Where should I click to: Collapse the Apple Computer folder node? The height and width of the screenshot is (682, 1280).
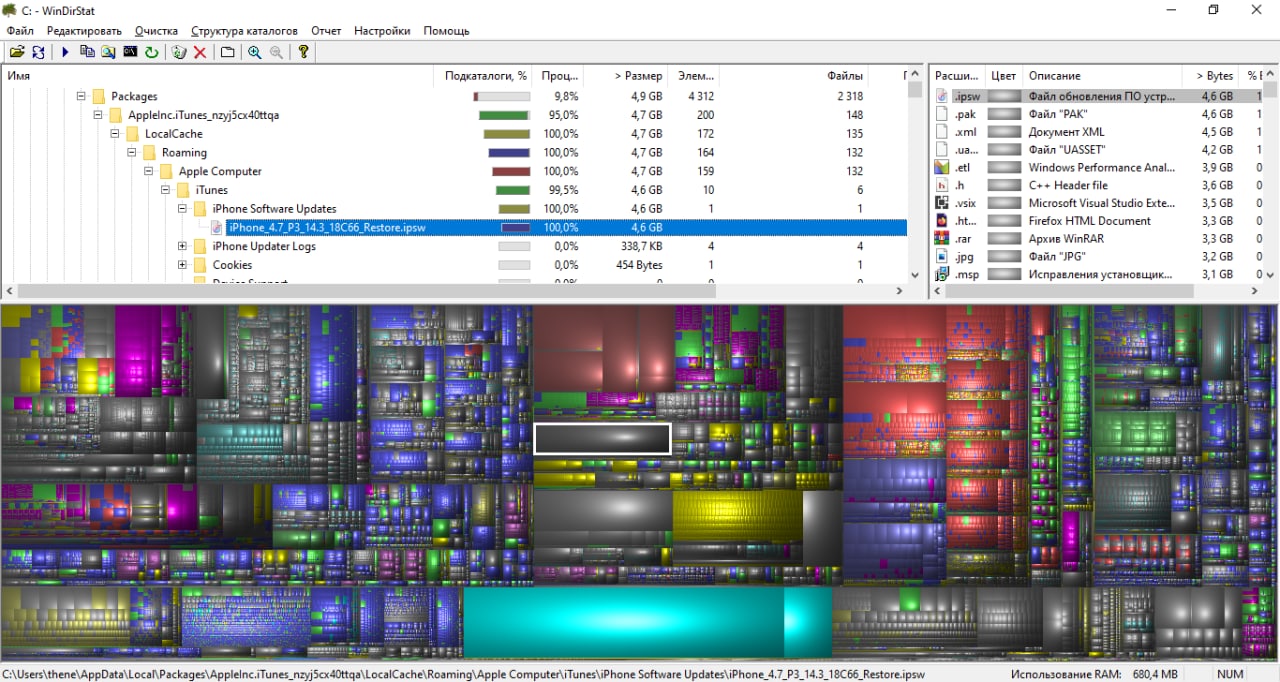tap(149, 171)
